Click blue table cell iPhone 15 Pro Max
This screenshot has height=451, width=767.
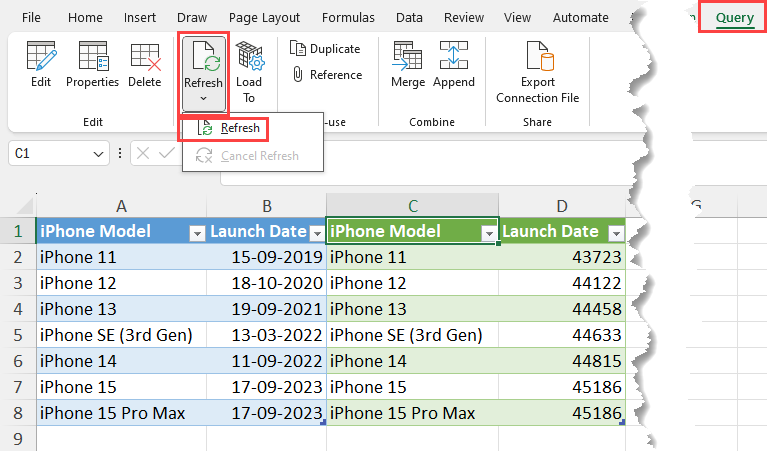point(121,413)
